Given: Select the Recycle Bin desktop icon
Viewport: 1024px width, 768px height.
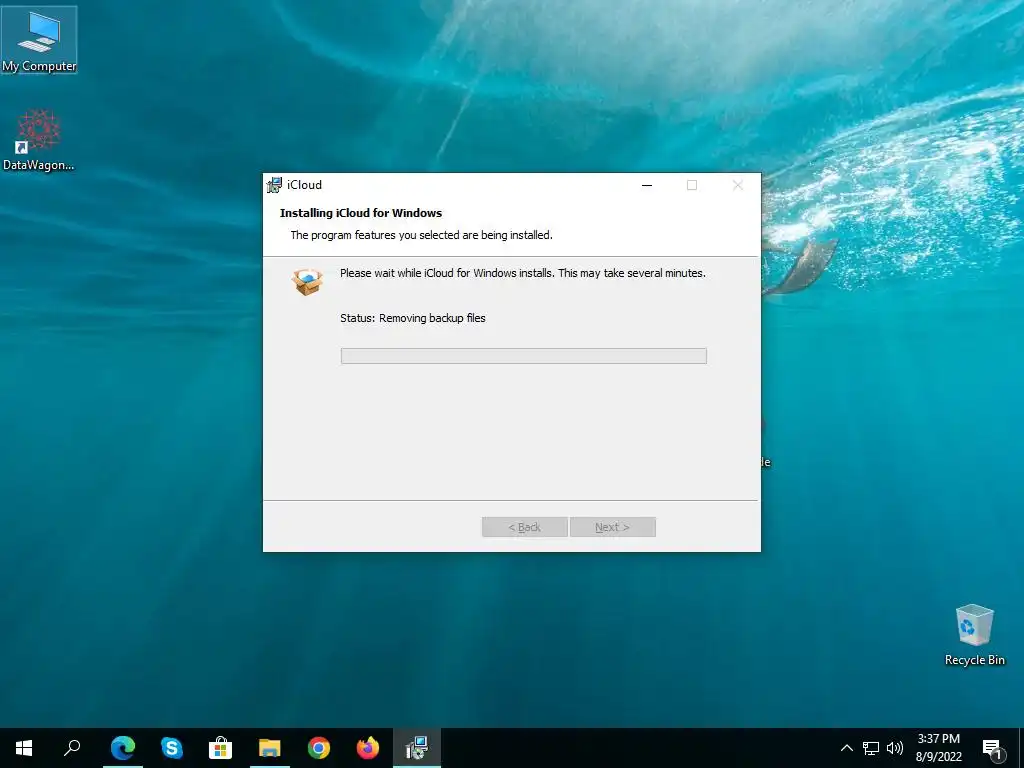Looking at the screenshot, I should [974, 635].
